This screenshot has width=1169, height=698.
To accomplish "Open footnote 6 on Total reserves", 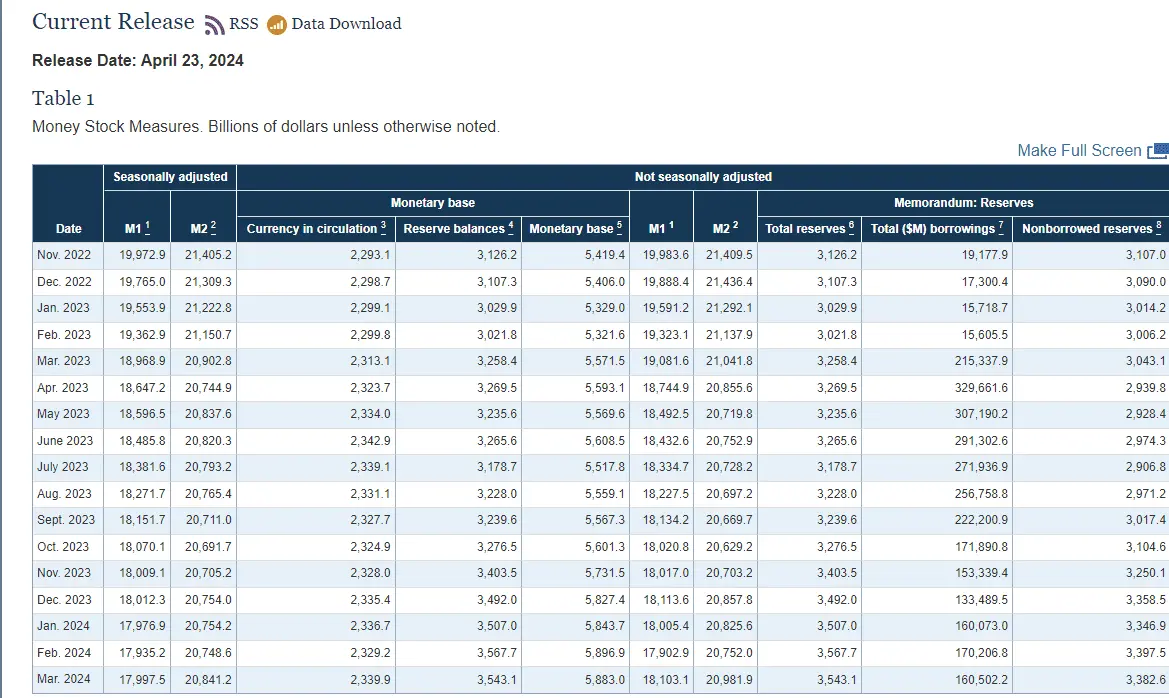I will pyautogui.click(x=851, y=227).
